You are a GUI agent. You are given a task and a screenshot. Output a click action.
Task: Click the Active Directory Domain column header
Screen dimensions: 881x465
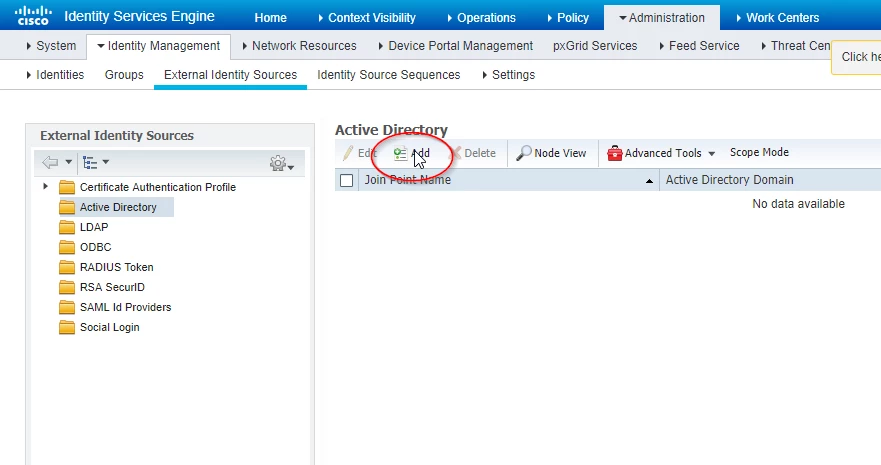(x=729, y=180)
